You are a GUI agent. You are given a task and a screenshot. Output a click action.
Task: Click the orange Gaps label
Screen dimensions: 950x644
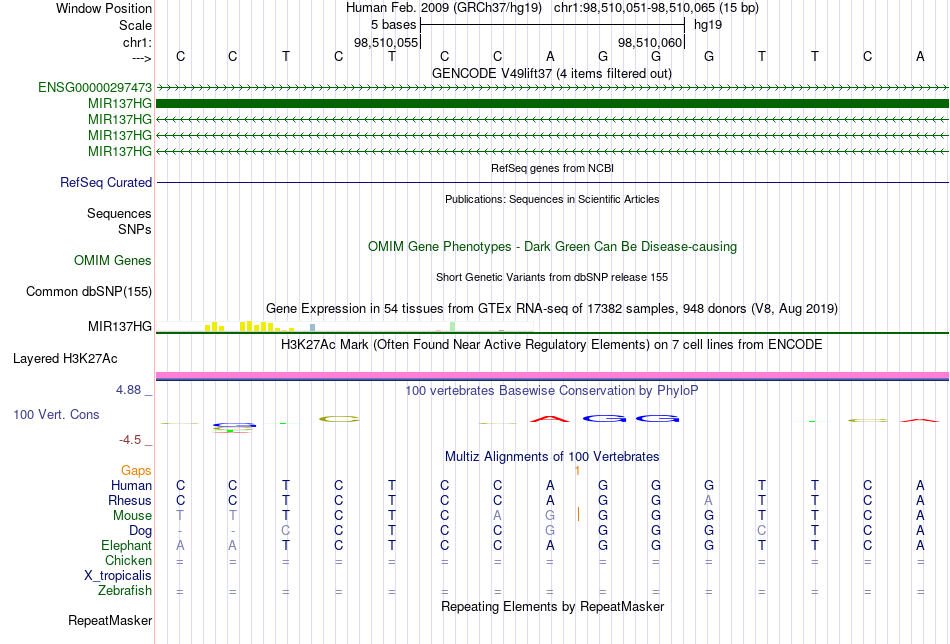coord(136,471)
